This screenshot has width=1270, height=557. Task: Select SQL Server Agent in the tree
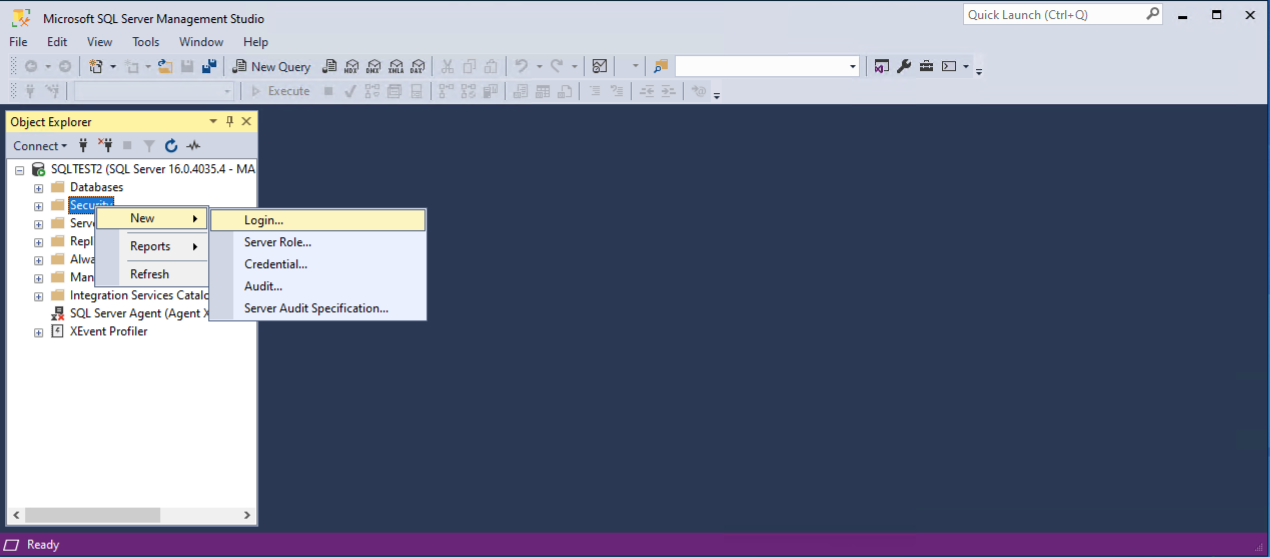pyautogui.click(x=140, y=313)
